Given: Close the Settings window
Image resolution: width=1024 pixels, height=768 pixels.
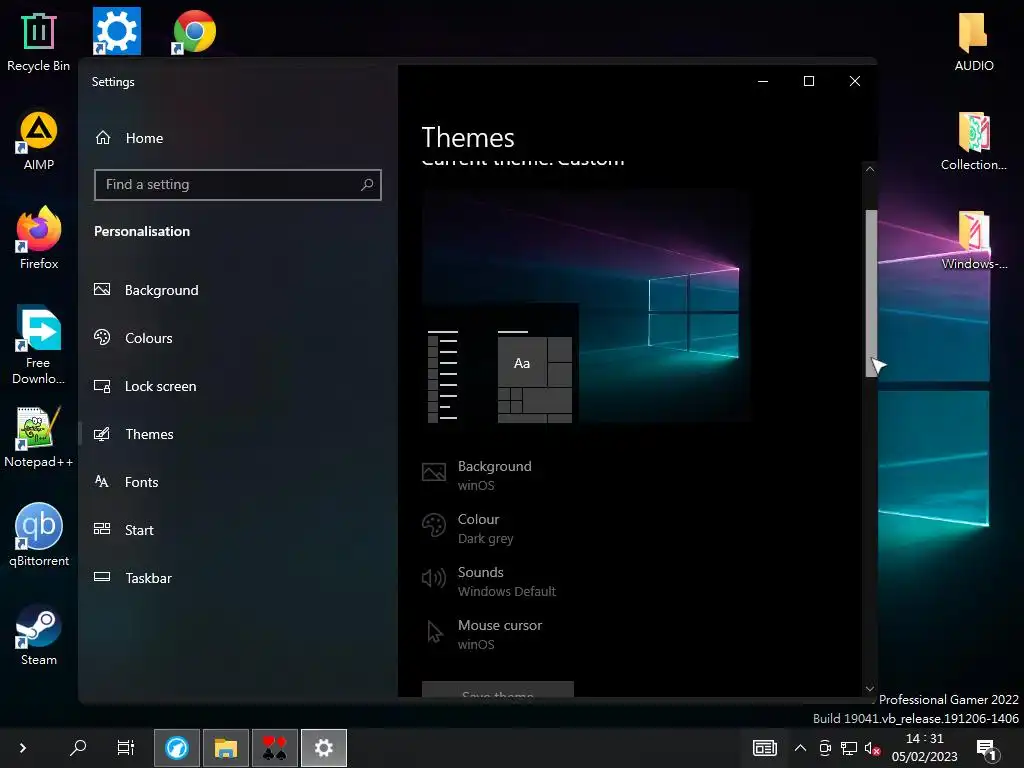Looking at the screenshot, I should click(x=854, y=81).
